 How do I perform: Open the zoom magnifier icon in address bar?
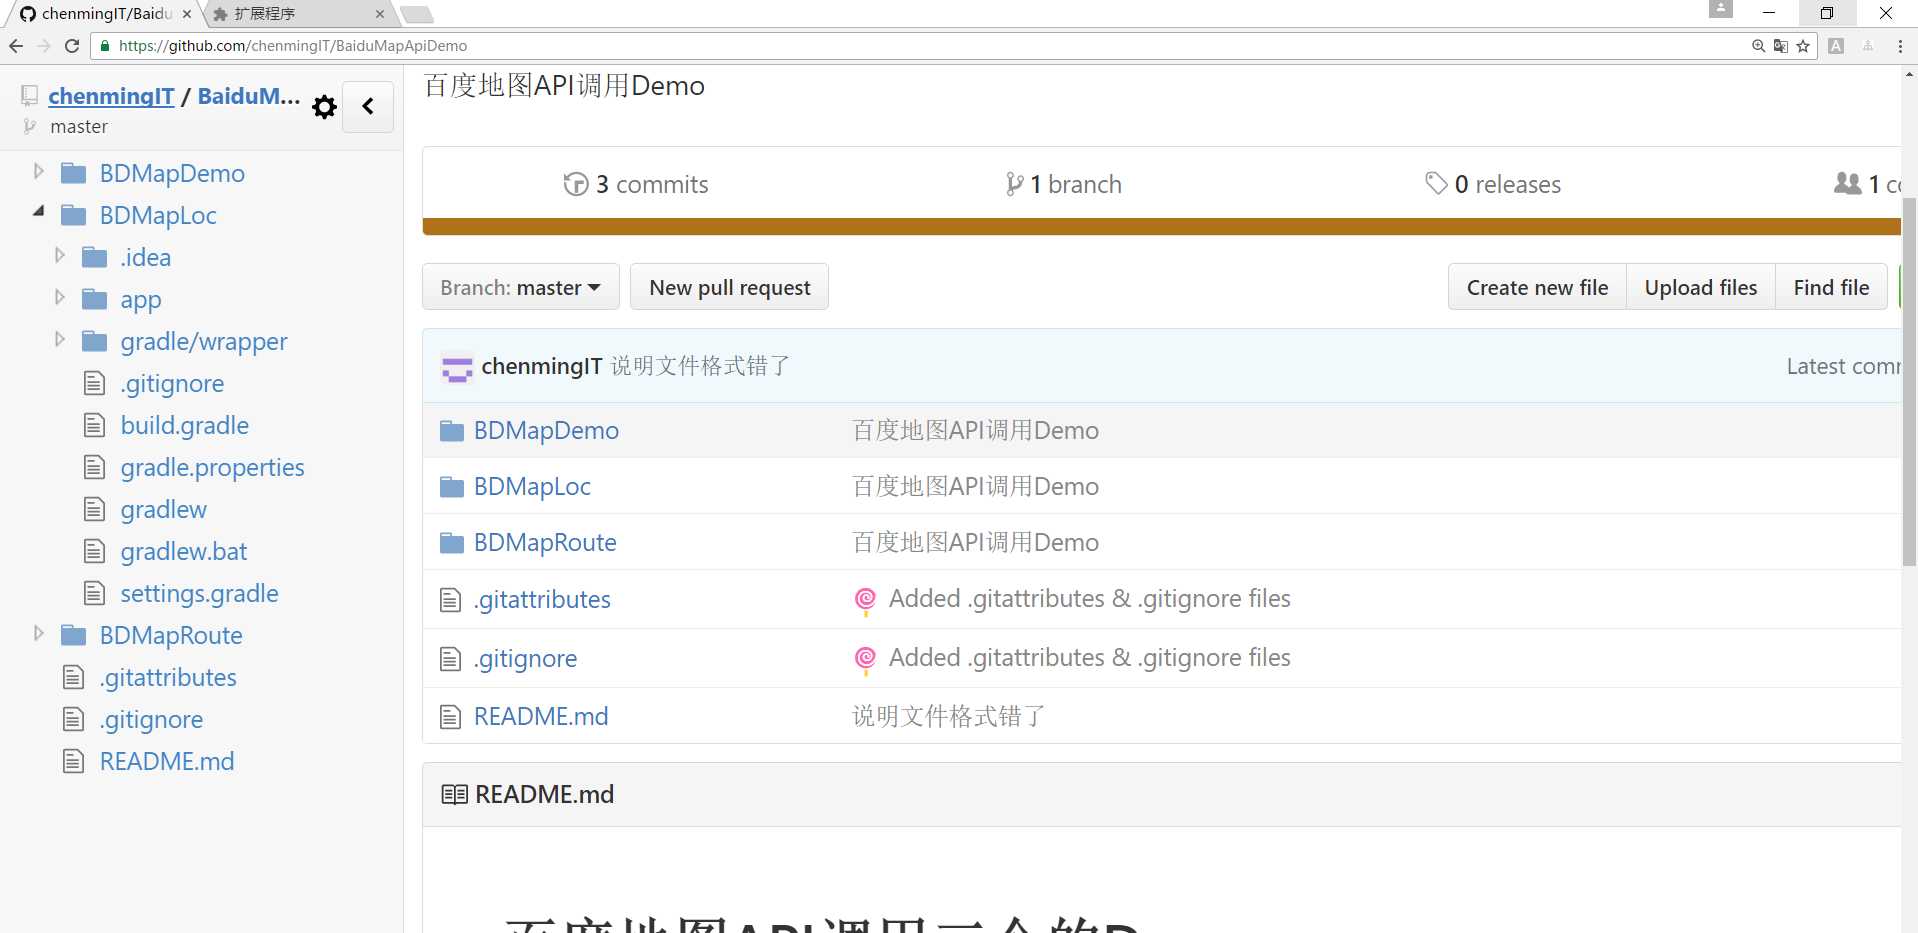[1759, 46]
